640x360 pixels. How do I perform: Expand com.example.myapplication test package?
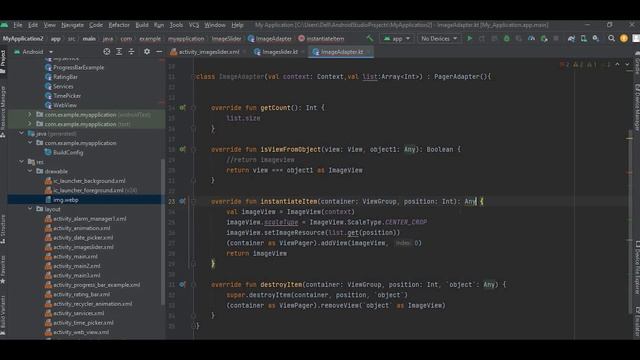[29, 124]
